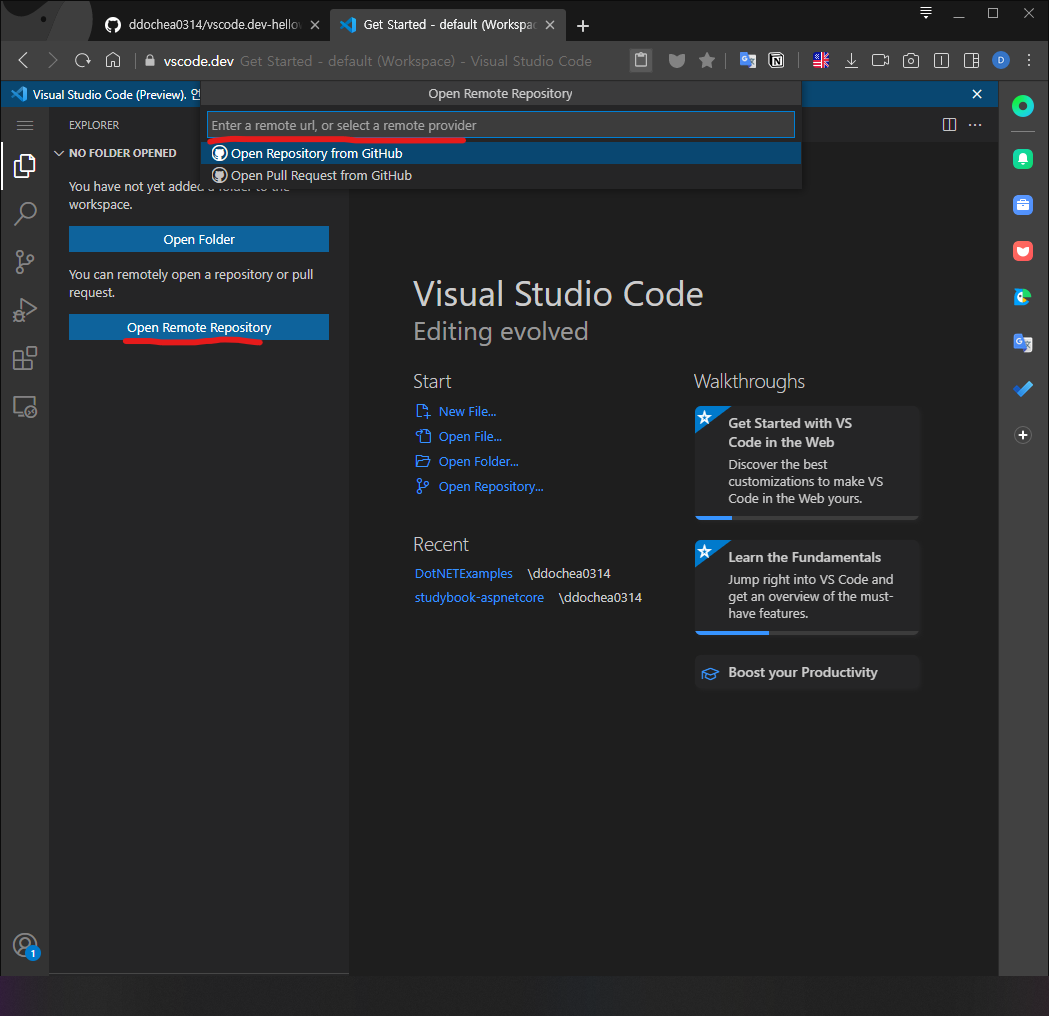Open the green bell sidebar notifications
The image size is (1049, 1016).
[x=1022, y=159]
